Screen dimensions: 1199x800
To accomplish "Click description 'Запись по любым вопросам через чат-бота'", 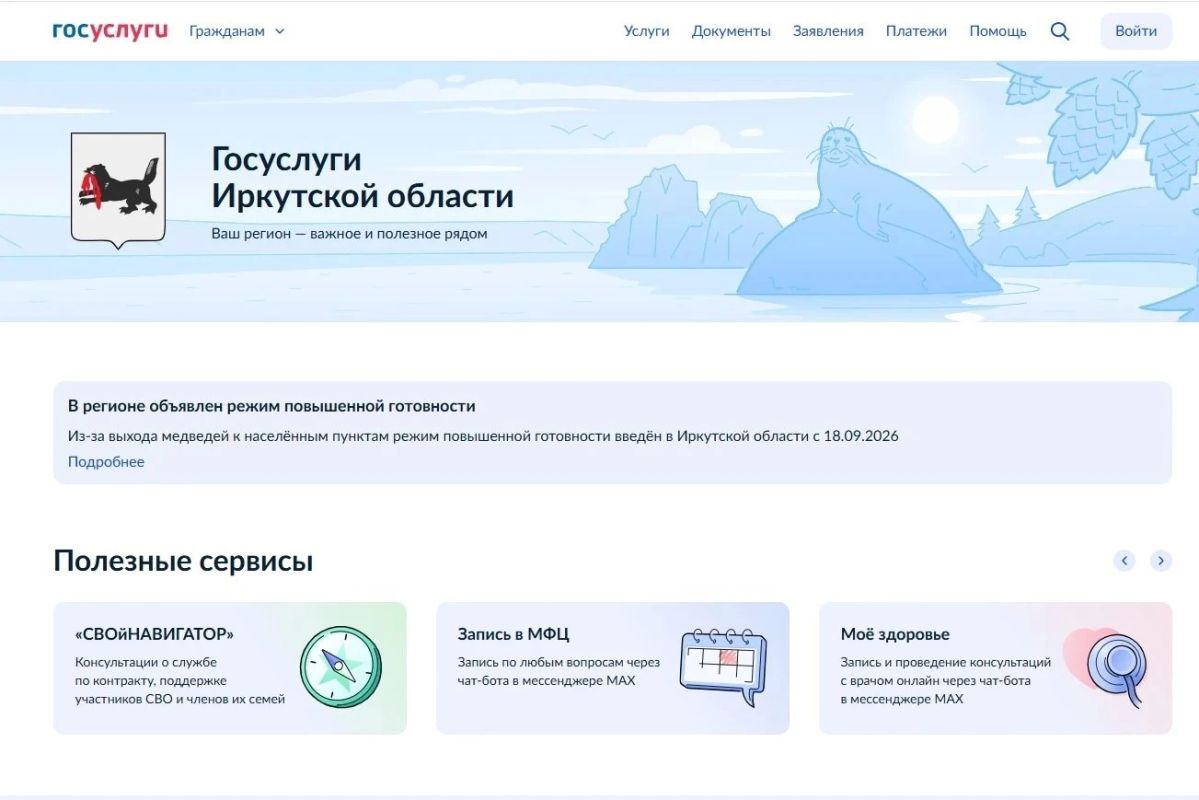I will (558, 672).
